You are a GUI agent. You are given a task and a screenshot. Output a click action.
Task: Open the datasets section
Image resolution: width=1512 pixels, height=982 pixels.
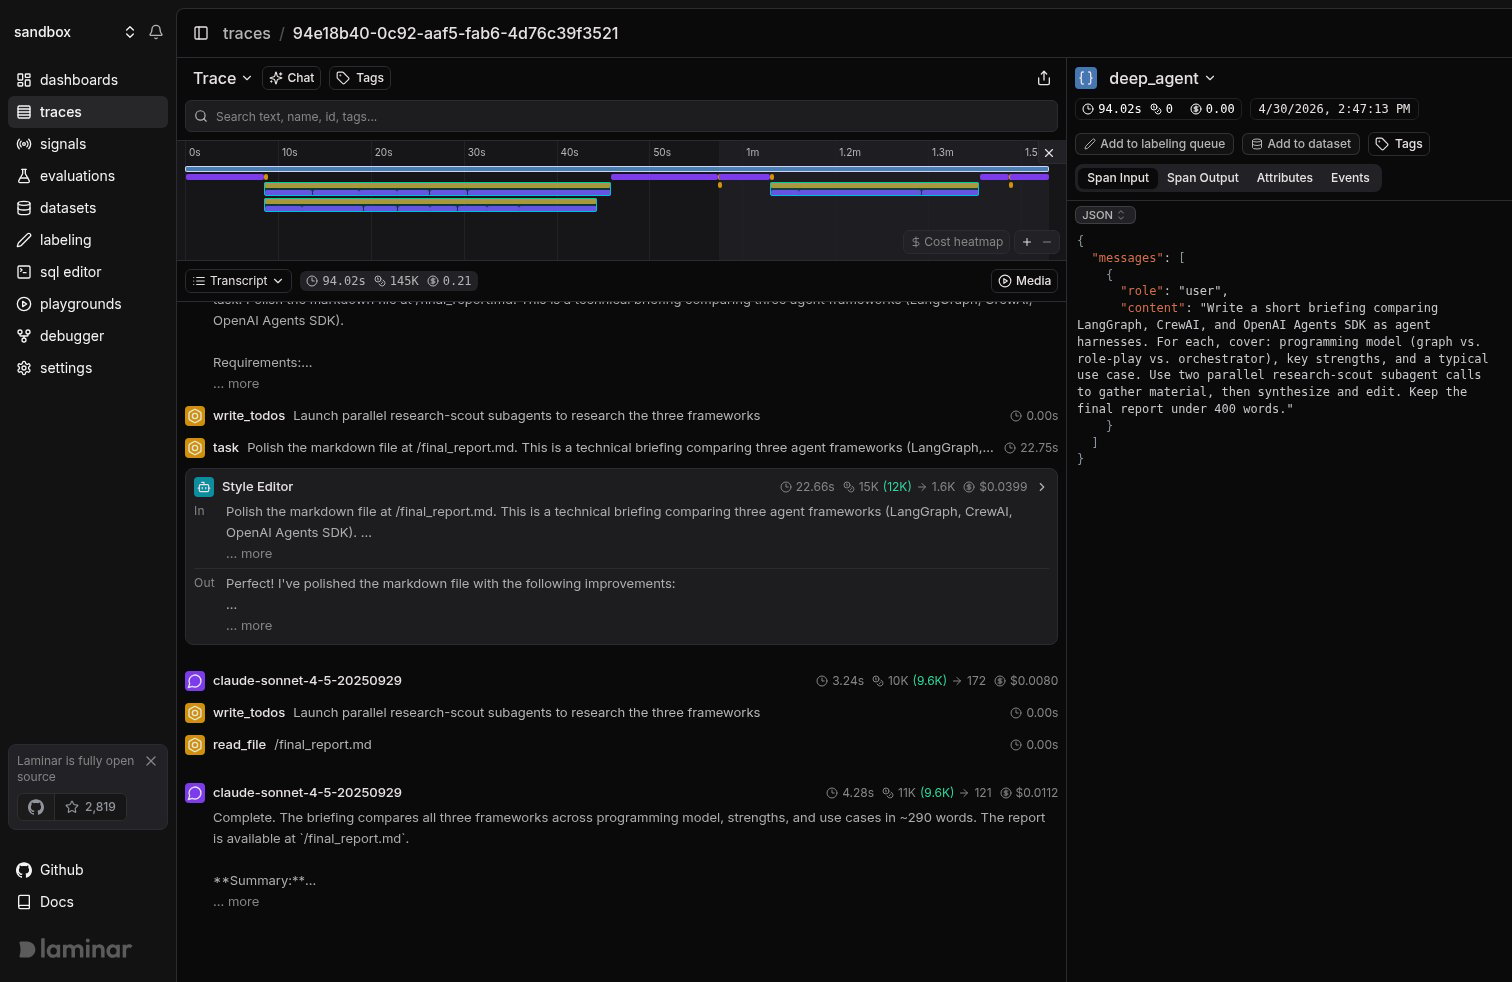tap(88, 208)
